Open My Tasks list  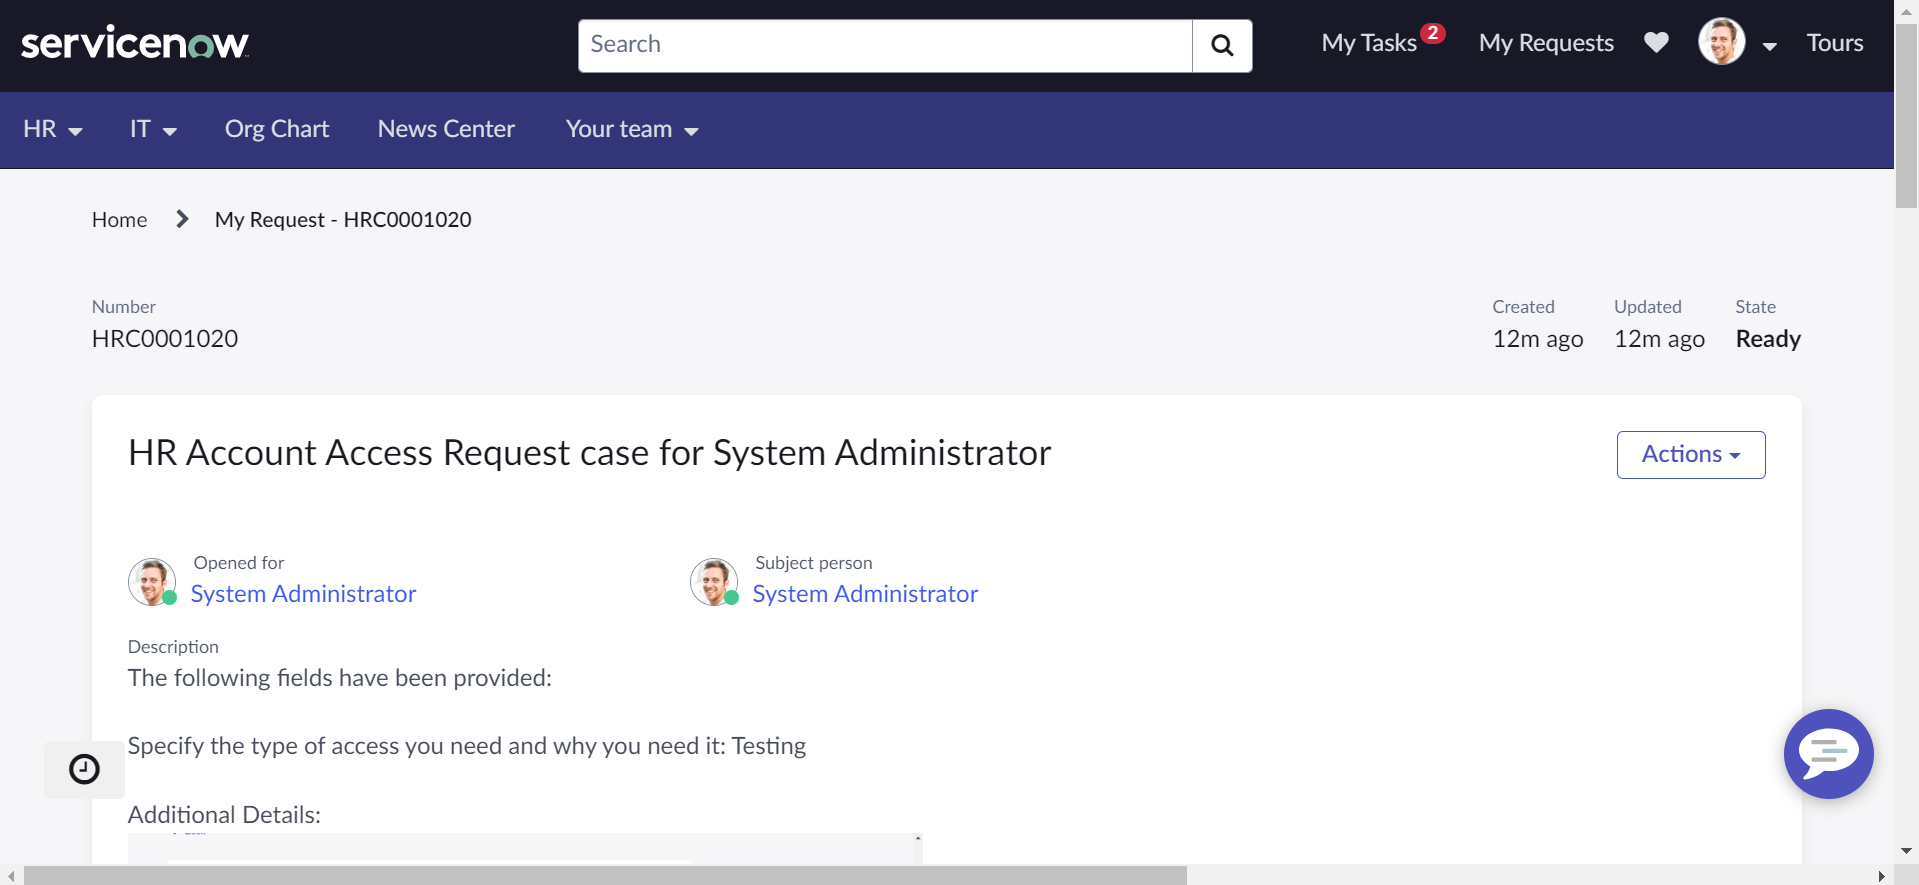click(x=1369, y=43)
